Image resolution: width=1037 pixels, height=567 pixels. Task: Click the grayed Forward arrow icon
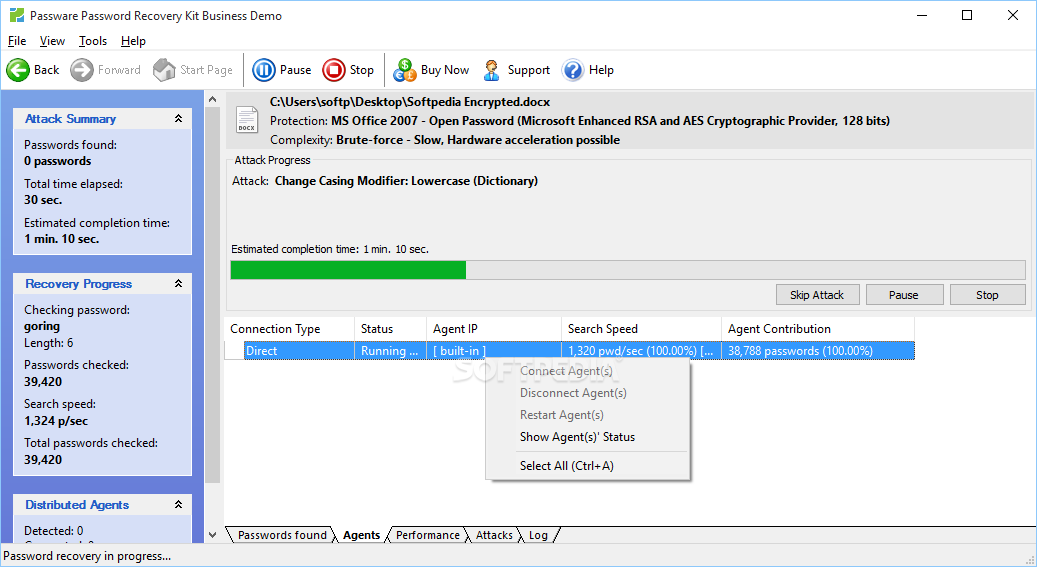click(x=82, y=70)
